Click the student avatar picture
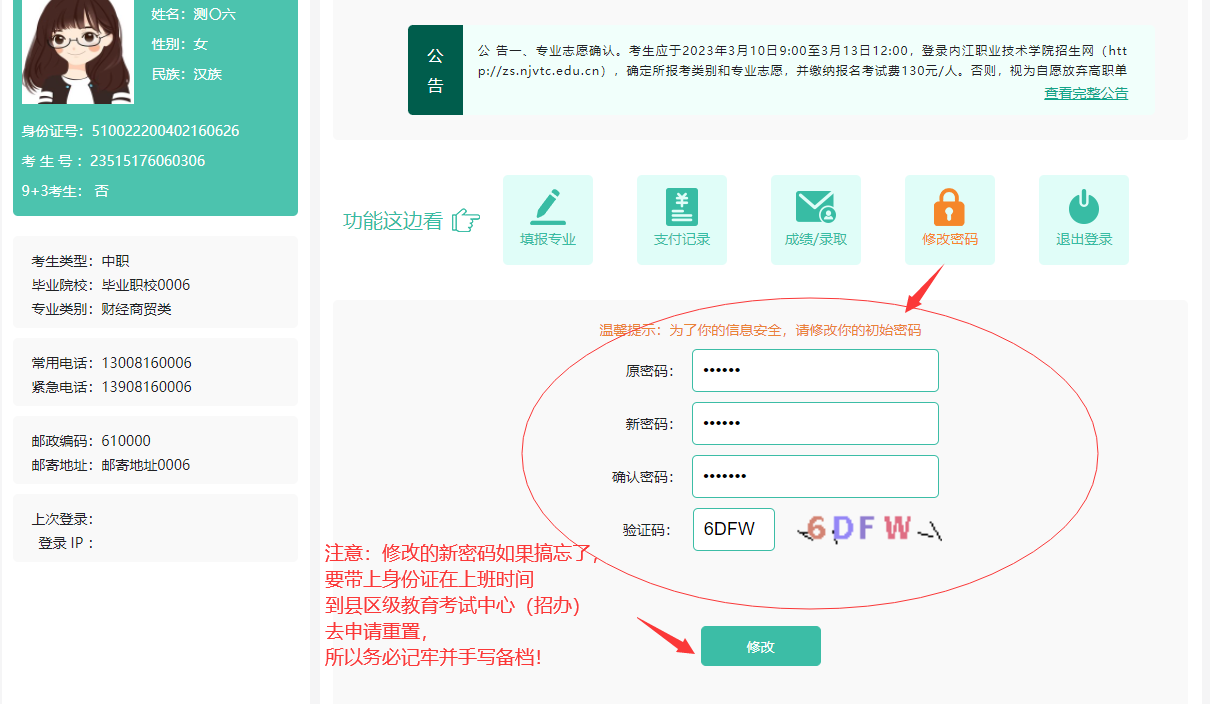The height and width of the screenshot is (704, 1210). coord(78,50)
